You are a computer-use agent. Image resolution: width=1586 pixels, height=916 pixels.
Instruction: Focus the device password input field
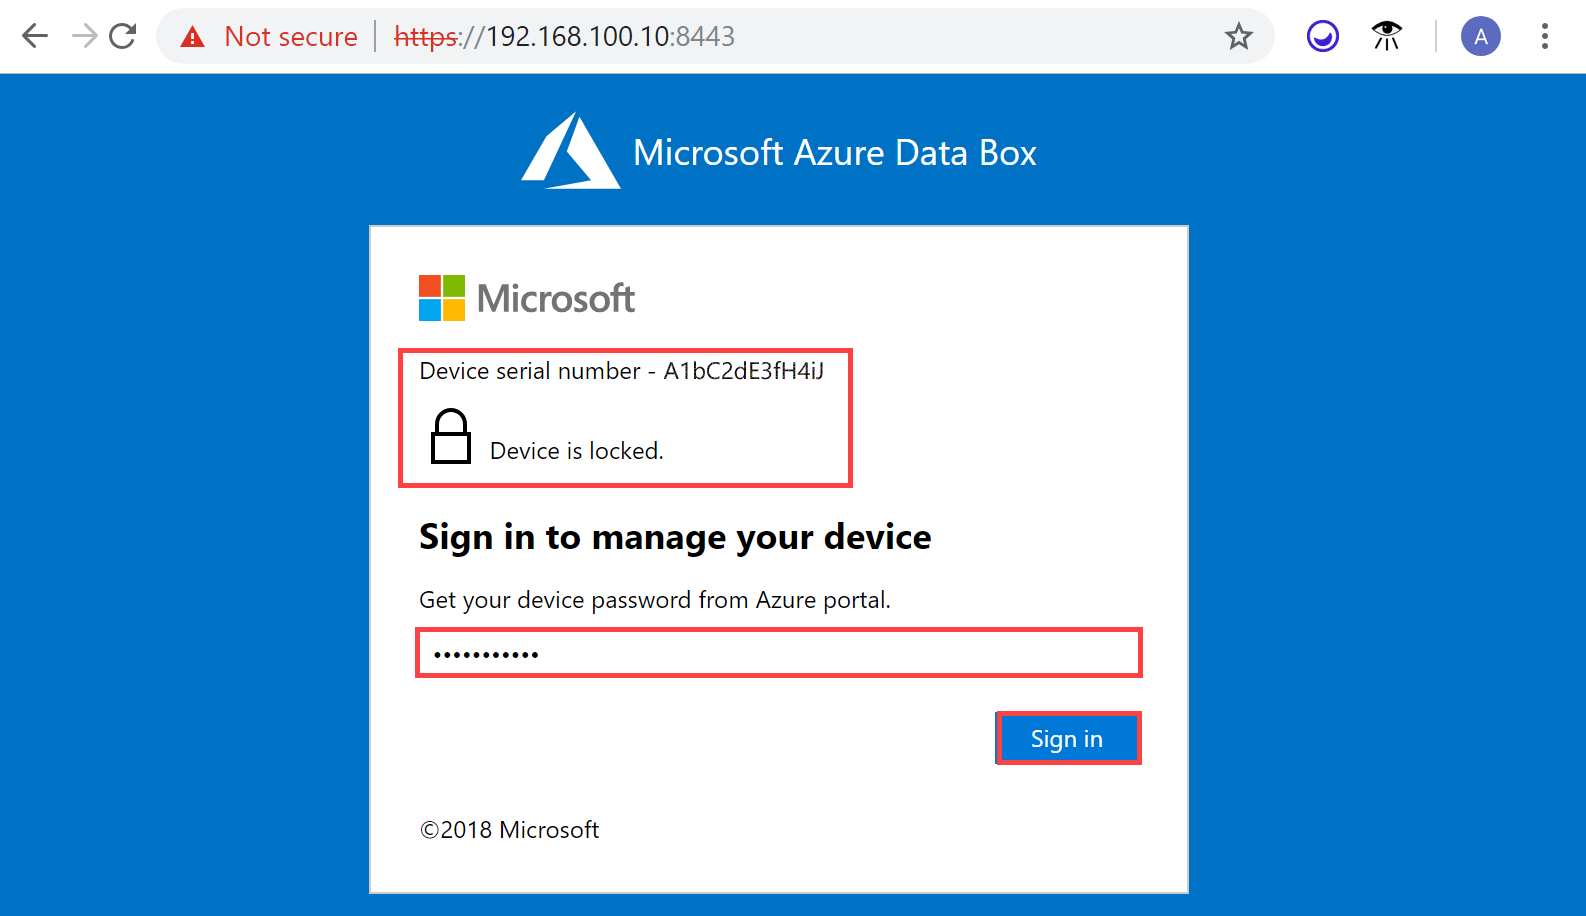click(779, 653)
